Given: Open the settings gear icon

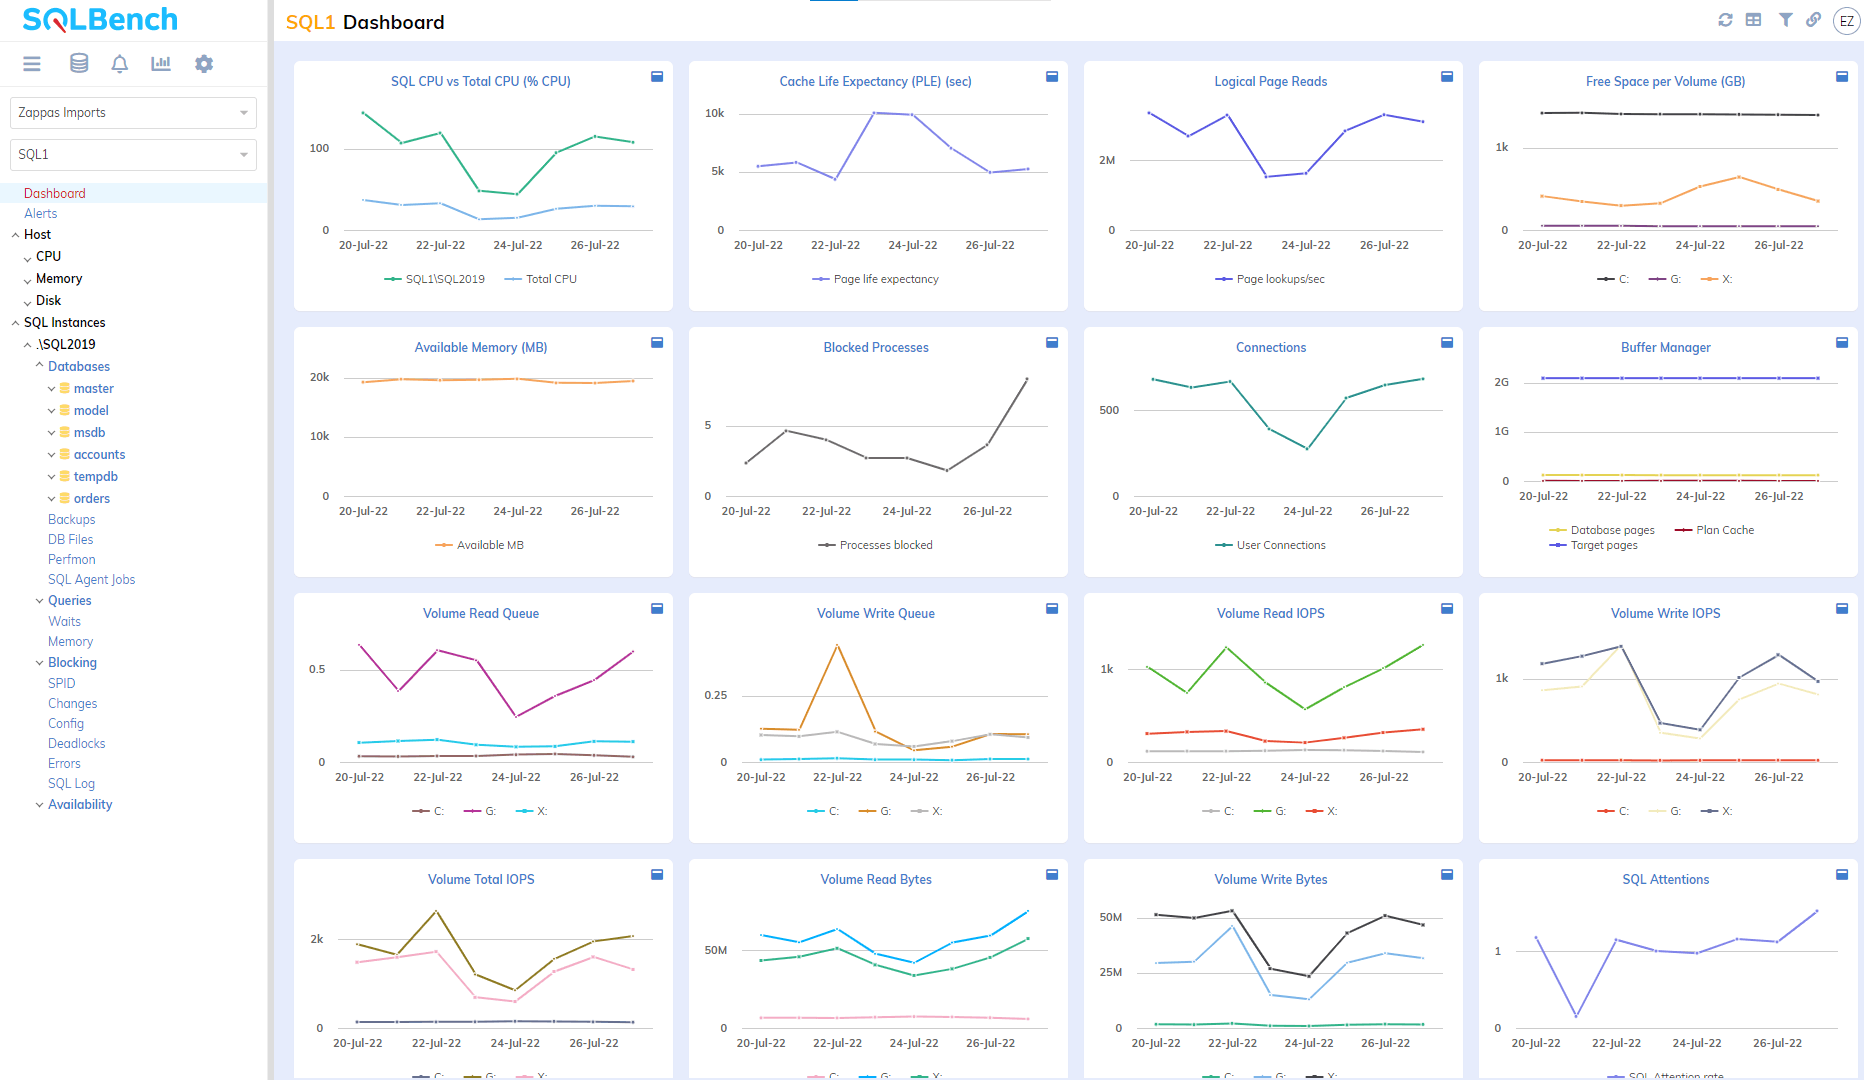Looking at the screenshot, I should [204, 64].
